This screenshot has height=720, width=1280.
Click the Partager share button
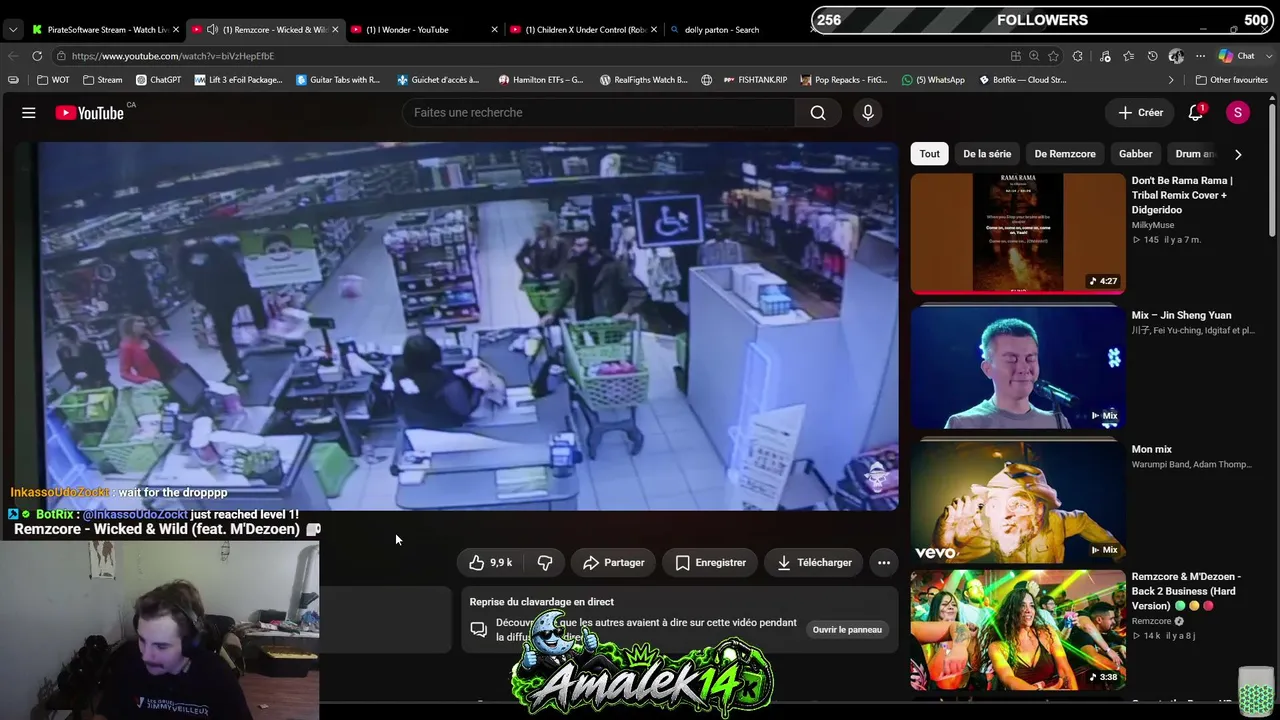point(614,563)
